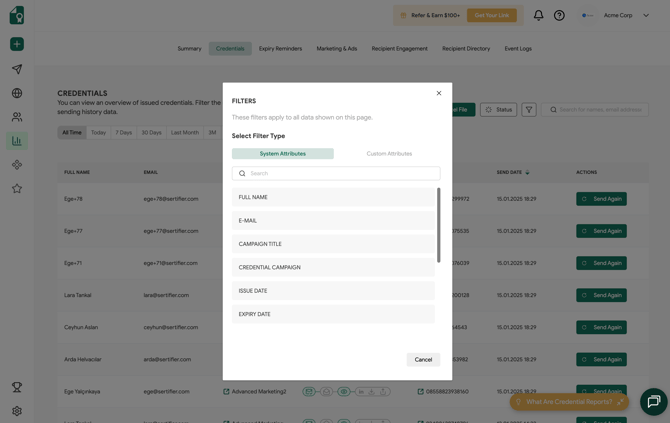Choose the CREDENTIAL CAMPAIGN filter attribute
Screen dimensions: 670x423
click(333, 267)
